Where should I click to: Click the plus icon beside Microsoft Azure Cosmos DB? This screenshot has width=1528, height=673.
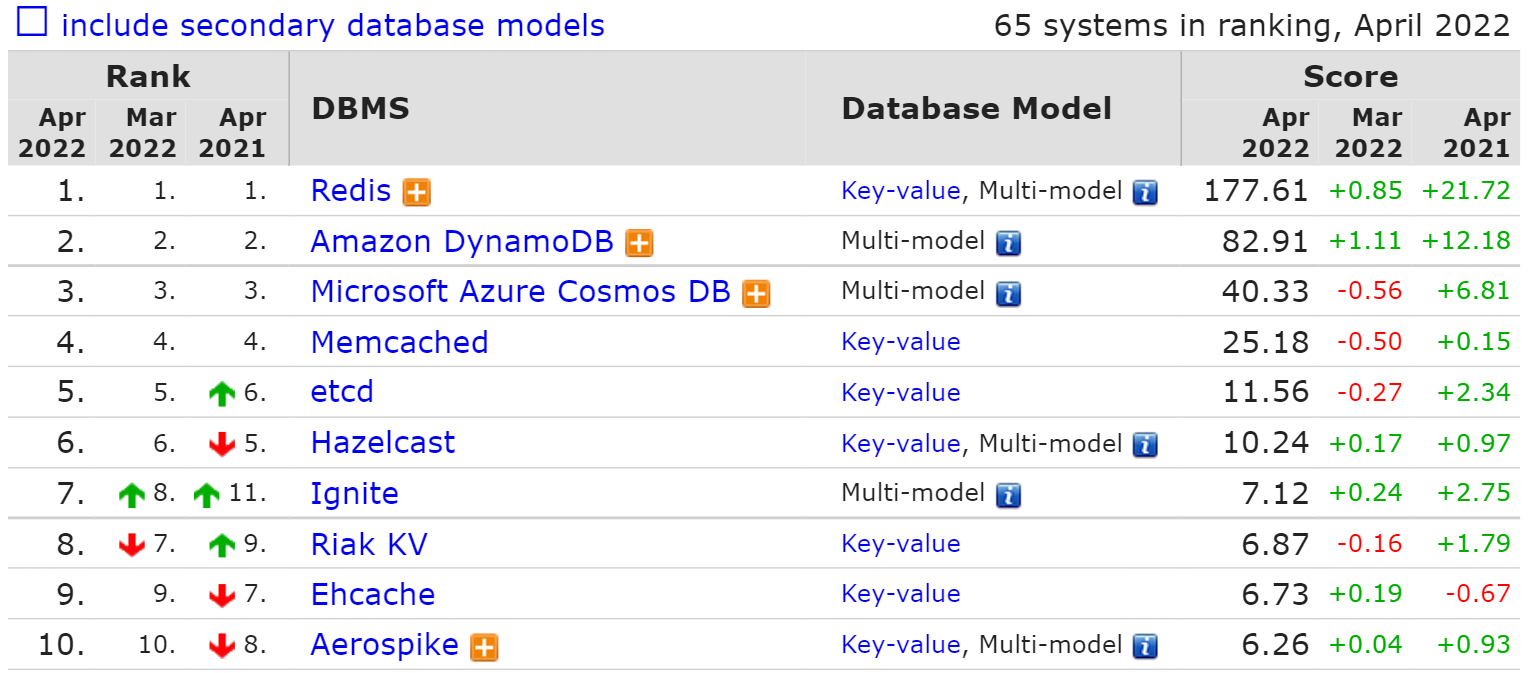(x=756, y=294)
